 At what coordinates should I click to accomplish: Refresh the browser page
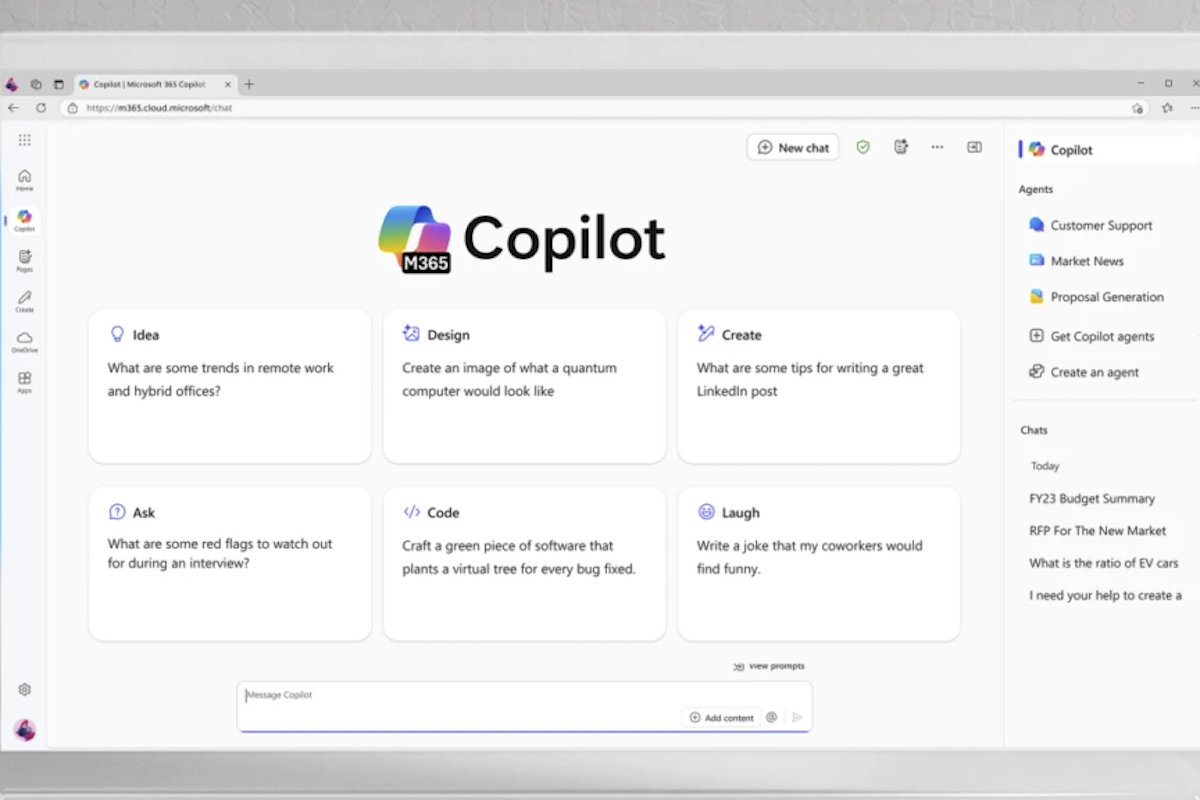(x=41, y=108)
